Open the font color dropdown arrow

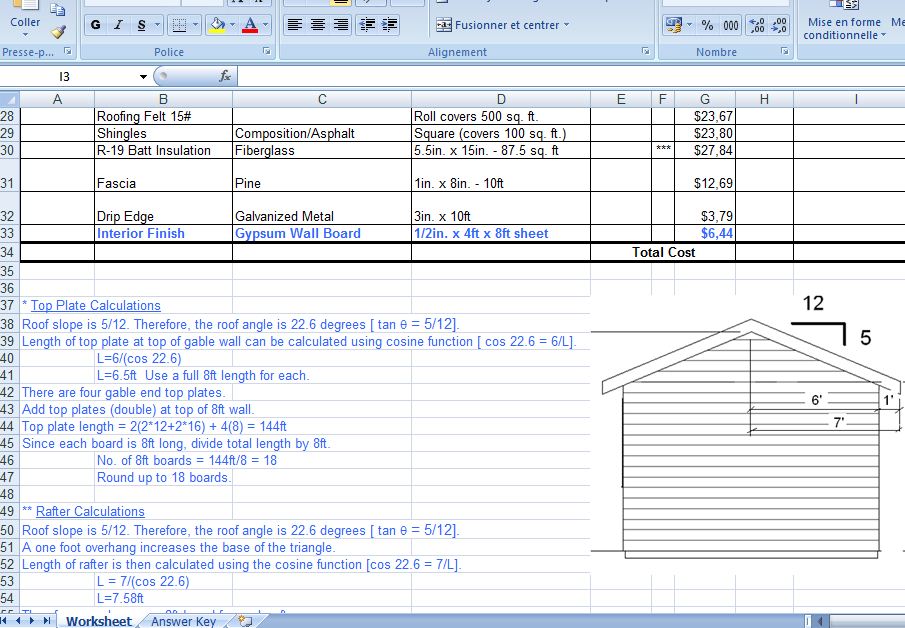(267, 23)
